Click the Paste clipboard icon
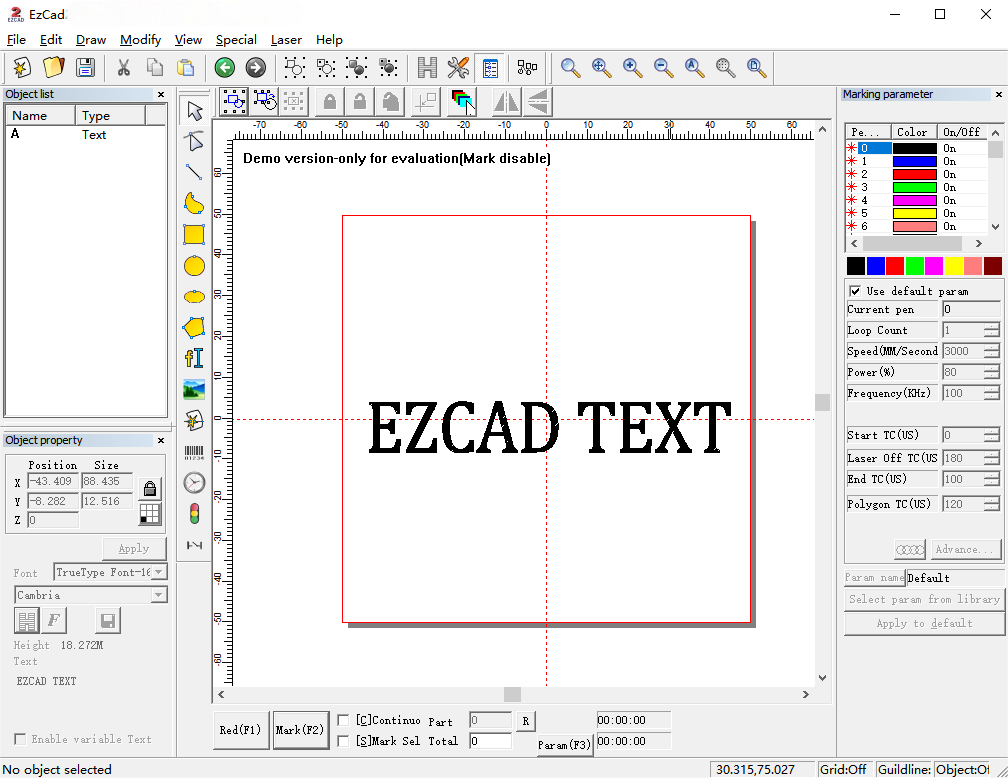The image size is (1008, 778). (x=185, y=68)
